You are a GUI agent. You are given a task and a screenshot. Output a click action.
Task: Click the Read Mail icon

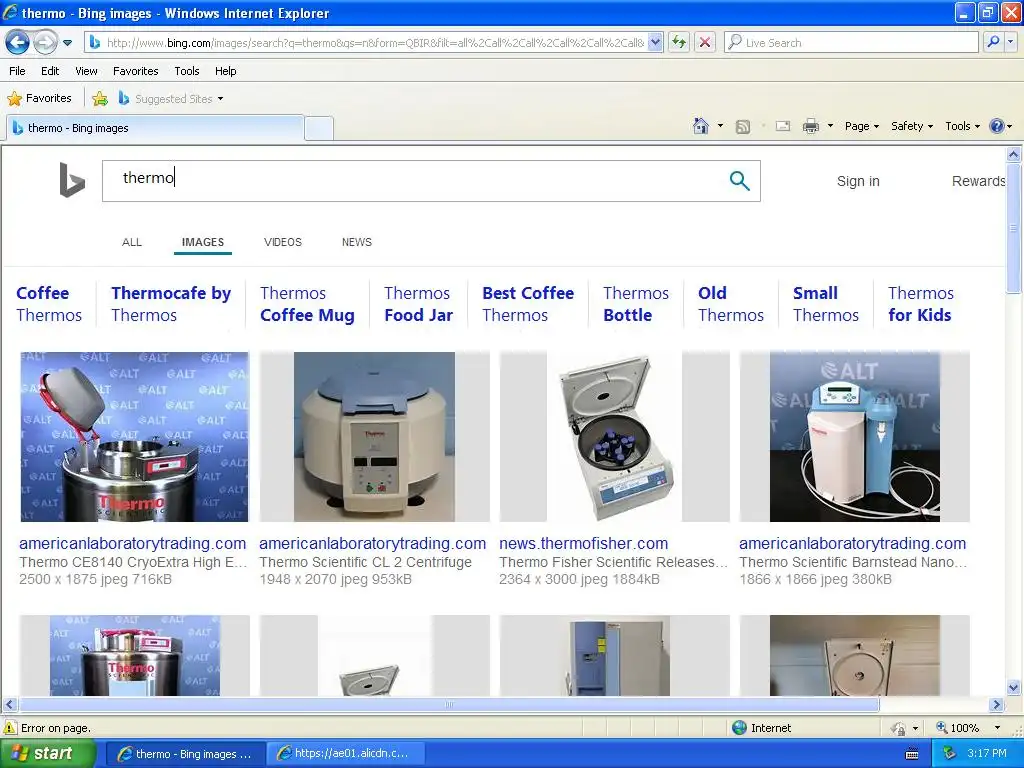[x=783, y=126]
